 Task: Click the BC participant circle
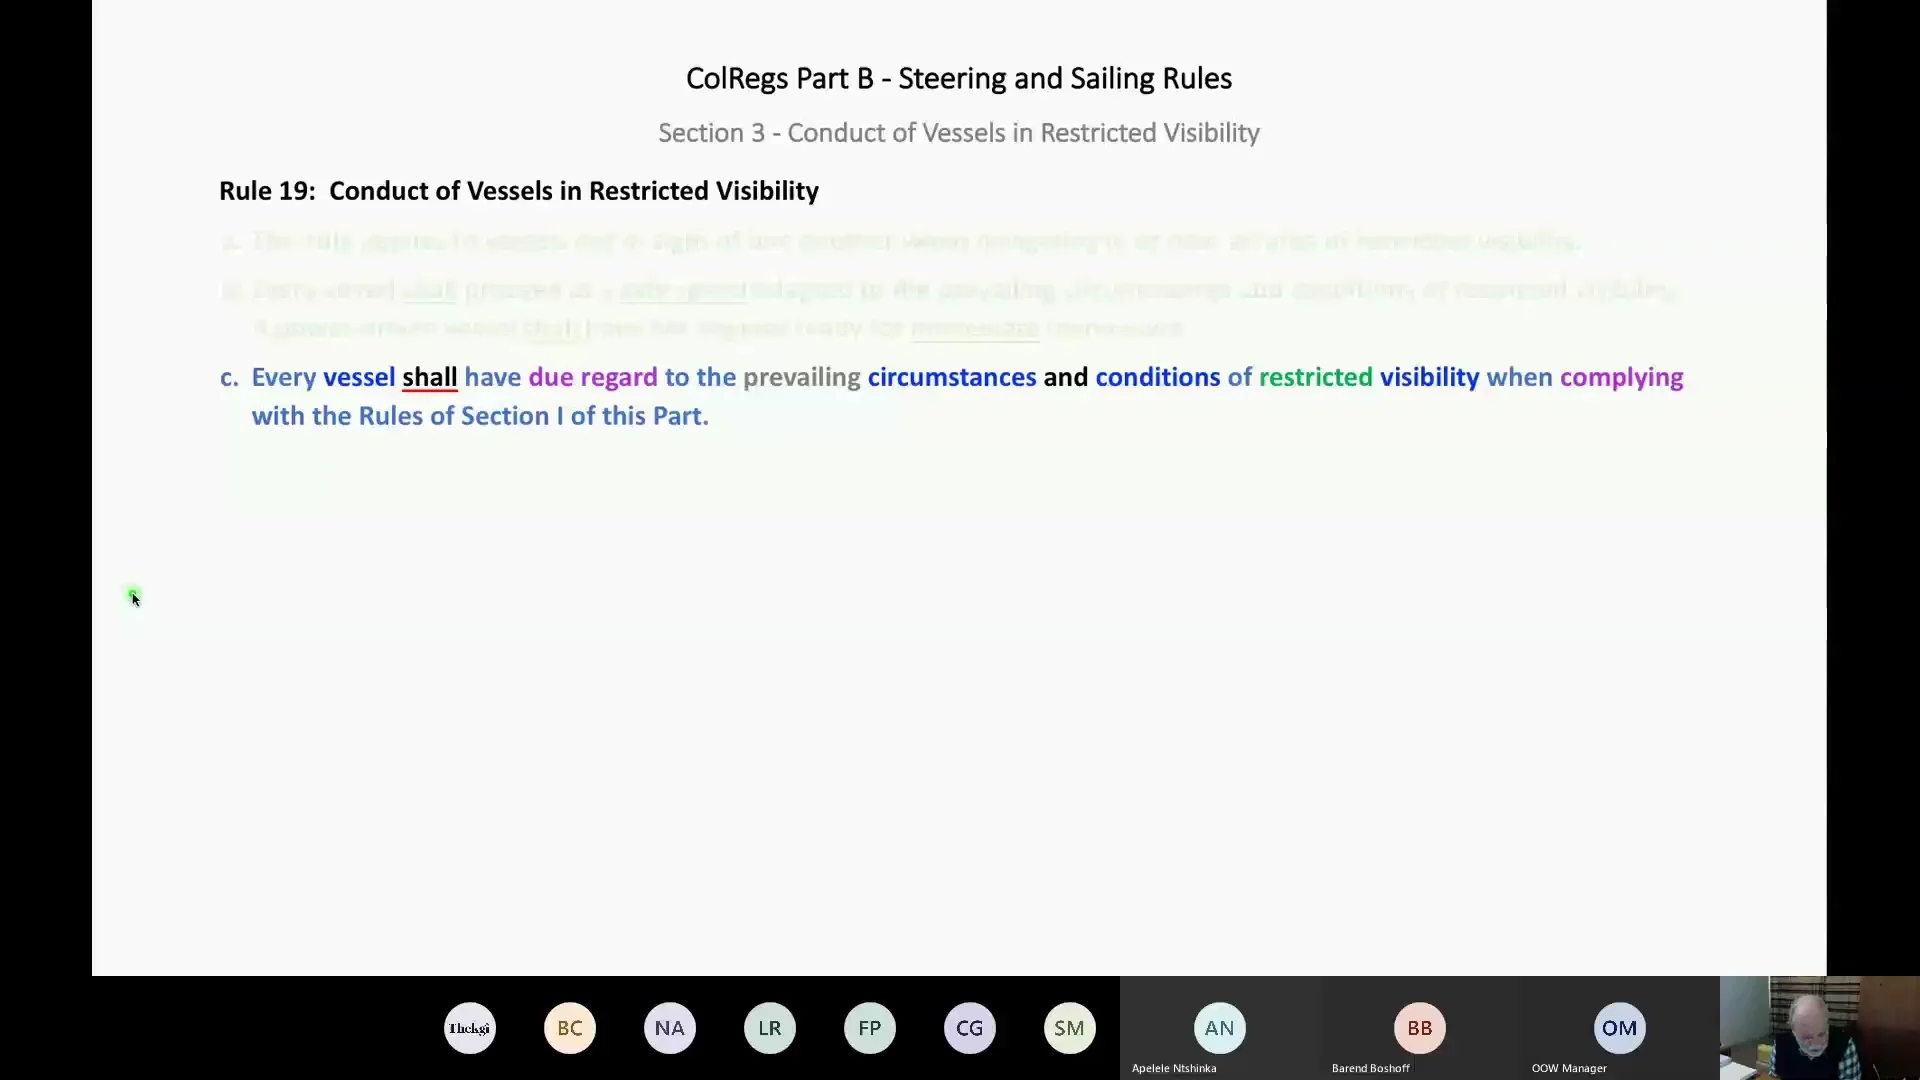click(x=569, y=1028)
